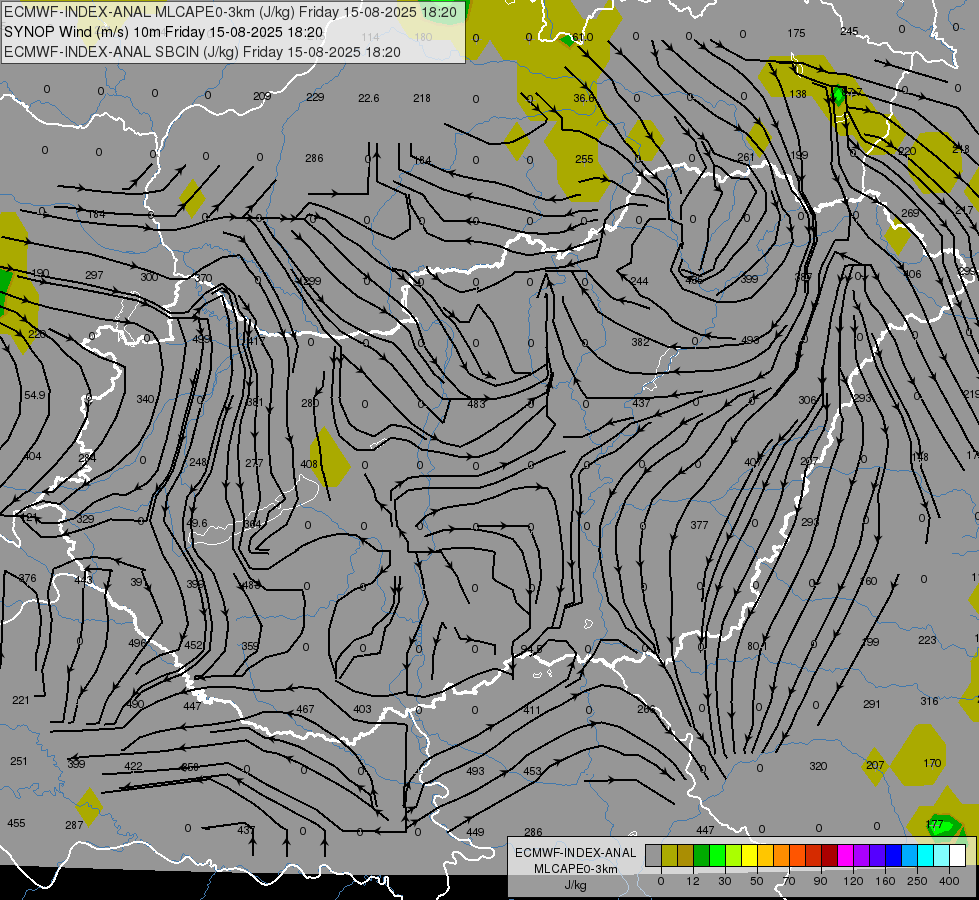Click legend tick label 250
This screenshot has width=979, height=900.
click(x=917, y=881)
